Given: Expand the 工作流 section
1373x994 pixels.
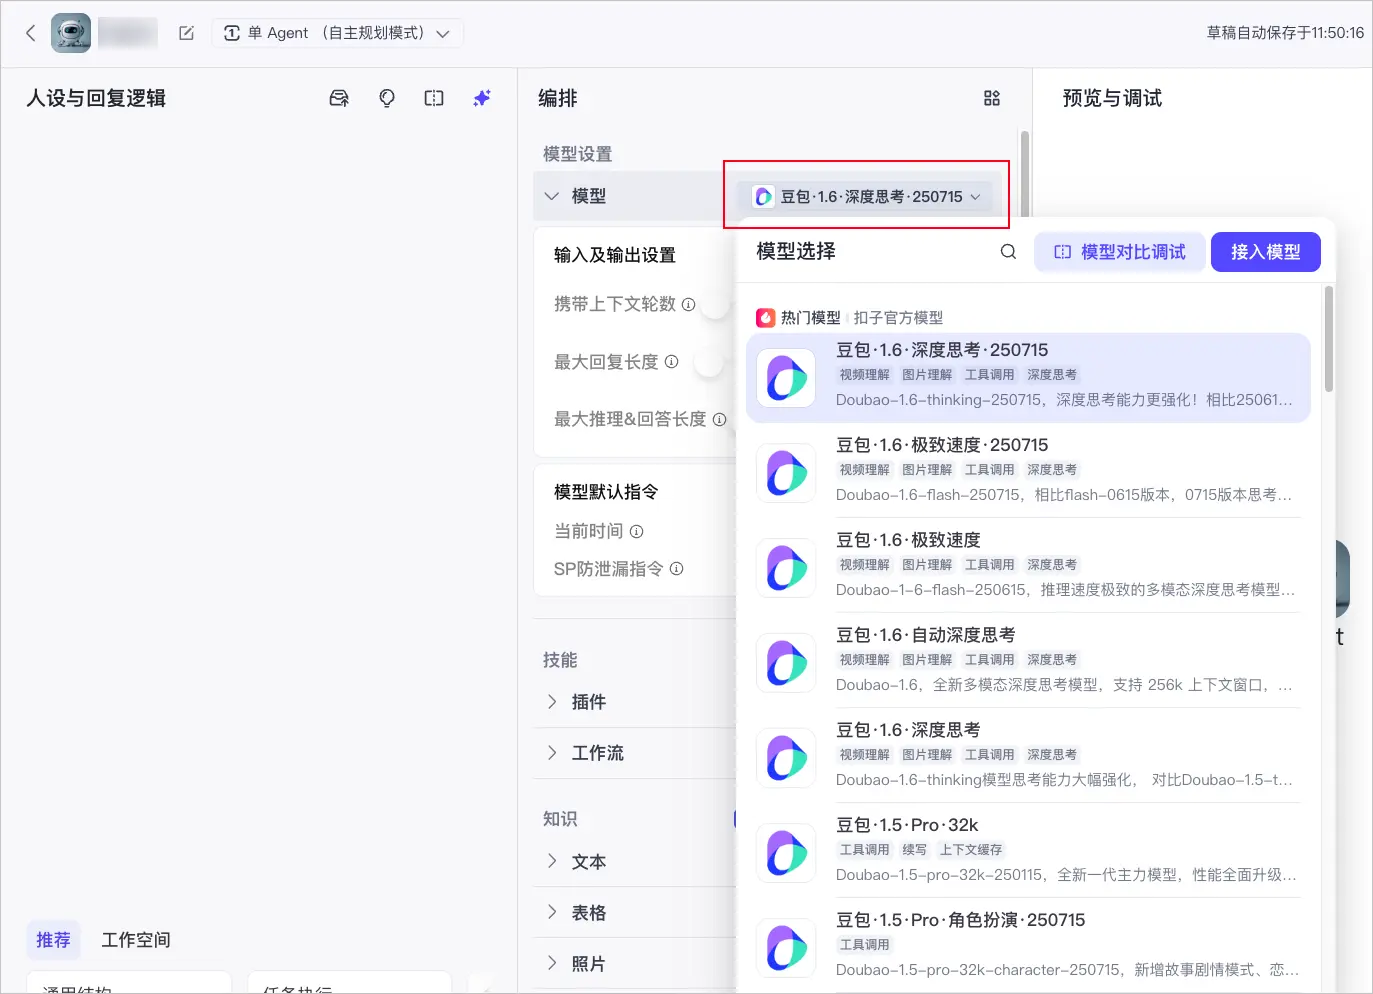Looking at the screenshot, I should (552, 753).
